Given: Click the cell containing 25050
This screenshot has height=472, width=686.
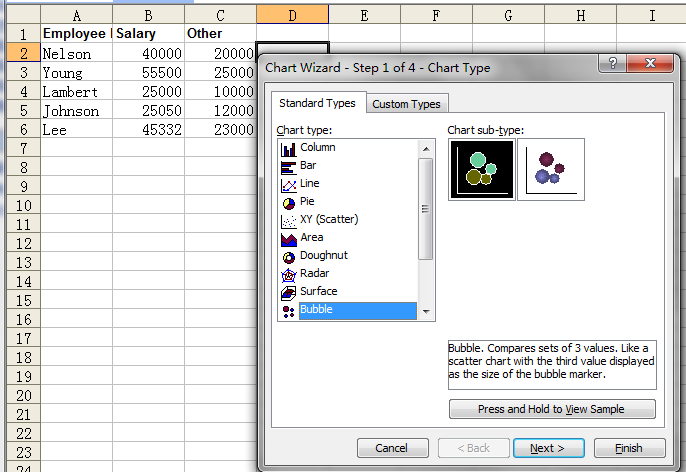Looking at the screenshot, I should click(148, 110).
